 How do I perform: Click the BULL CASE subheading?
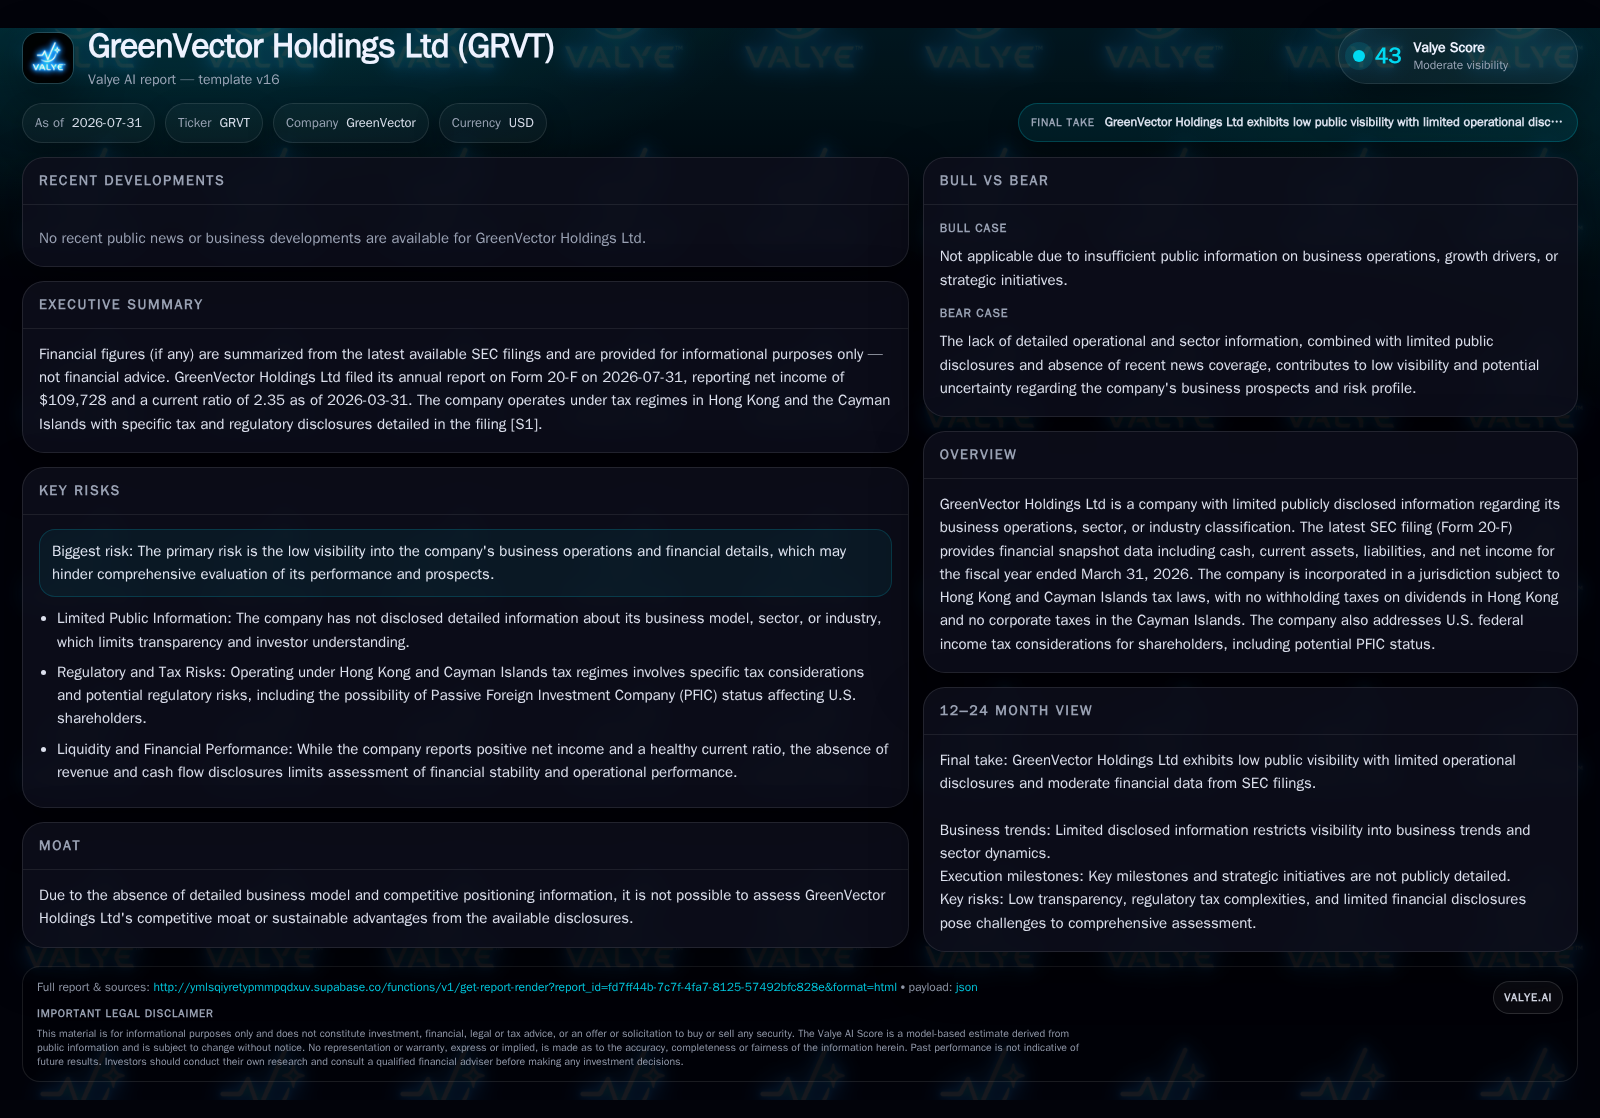point(973,228)
